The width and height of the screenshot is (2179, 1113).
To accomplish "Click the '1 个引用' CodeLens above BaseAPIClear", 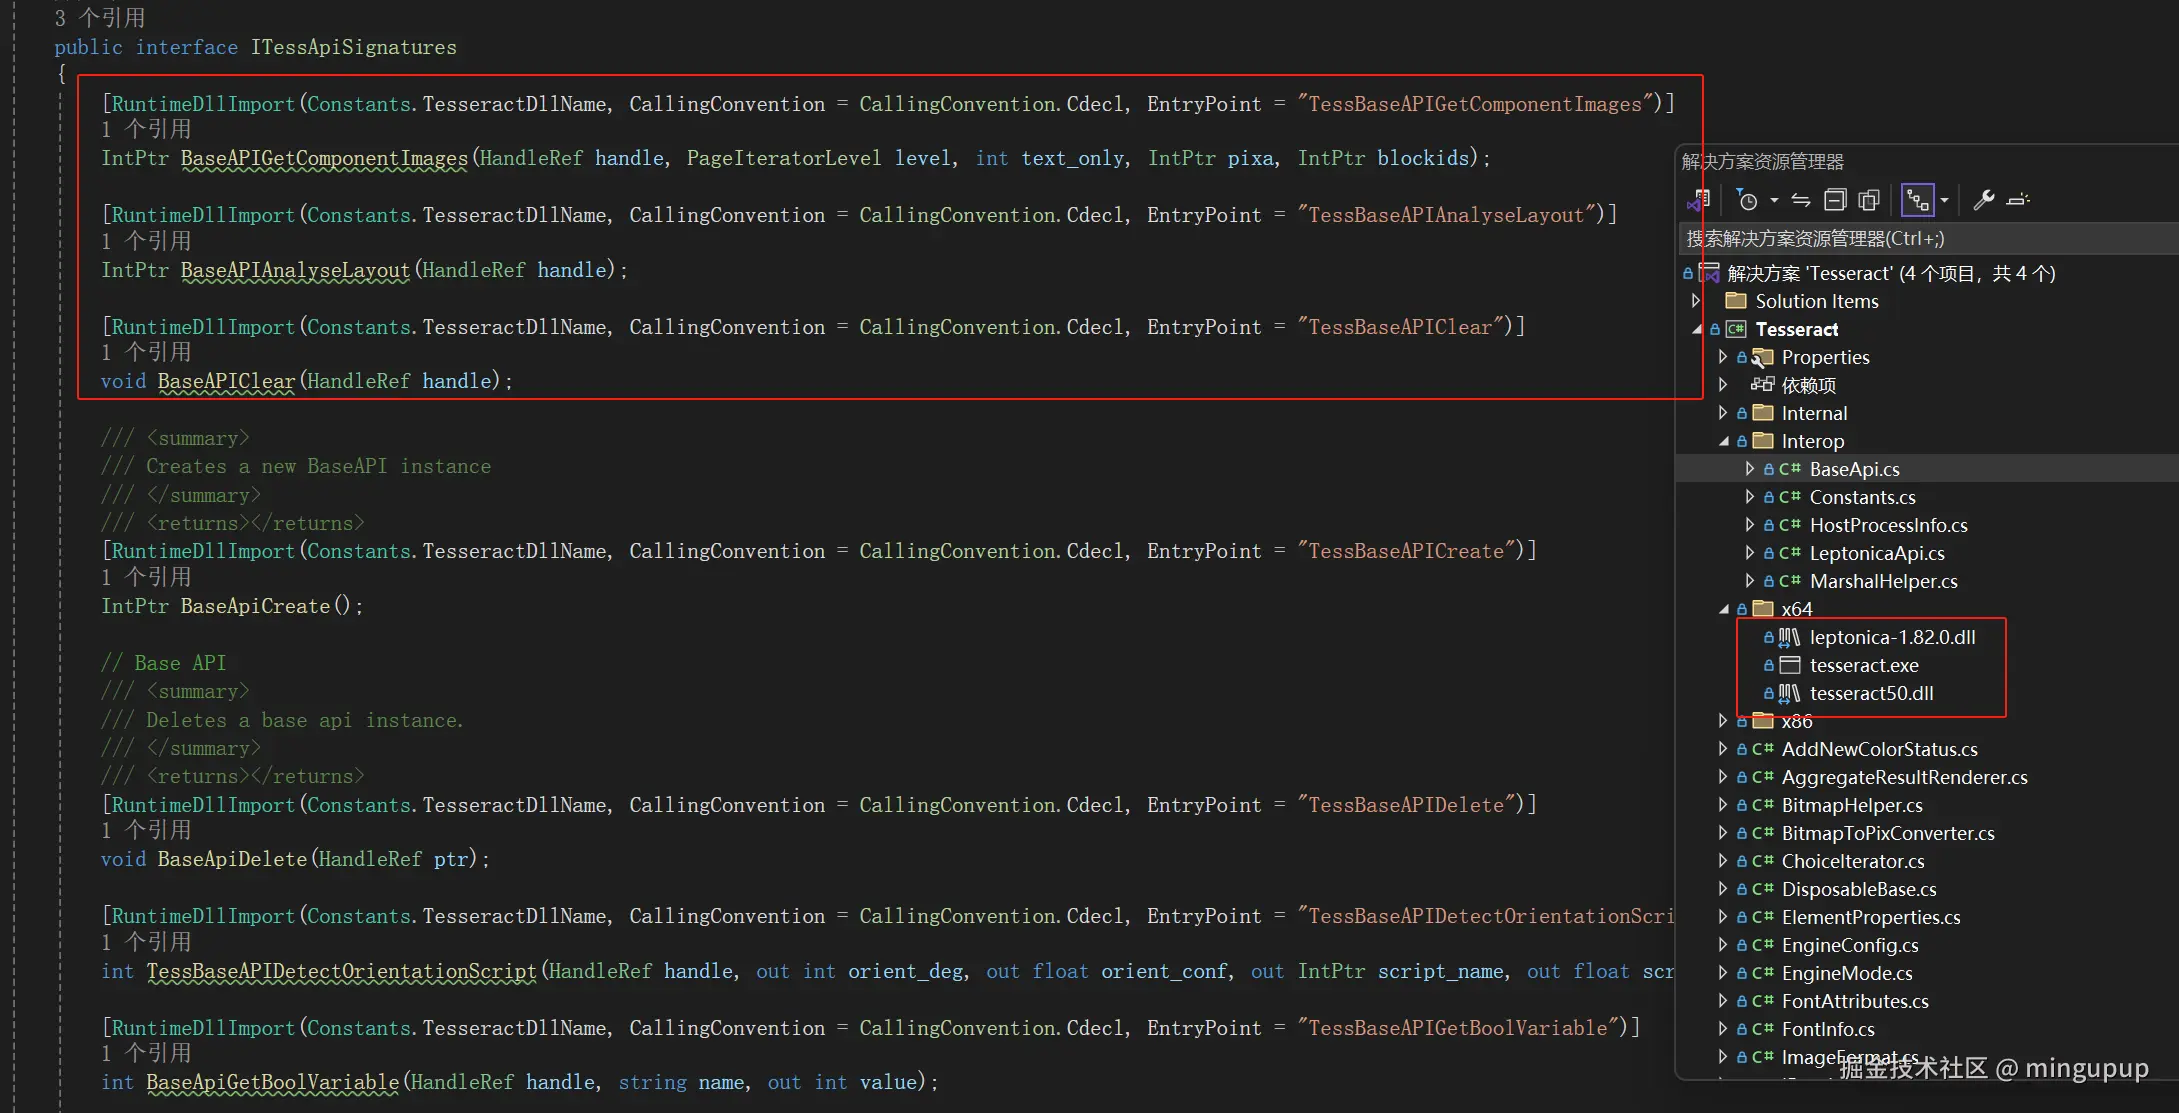I will [146, 353].
